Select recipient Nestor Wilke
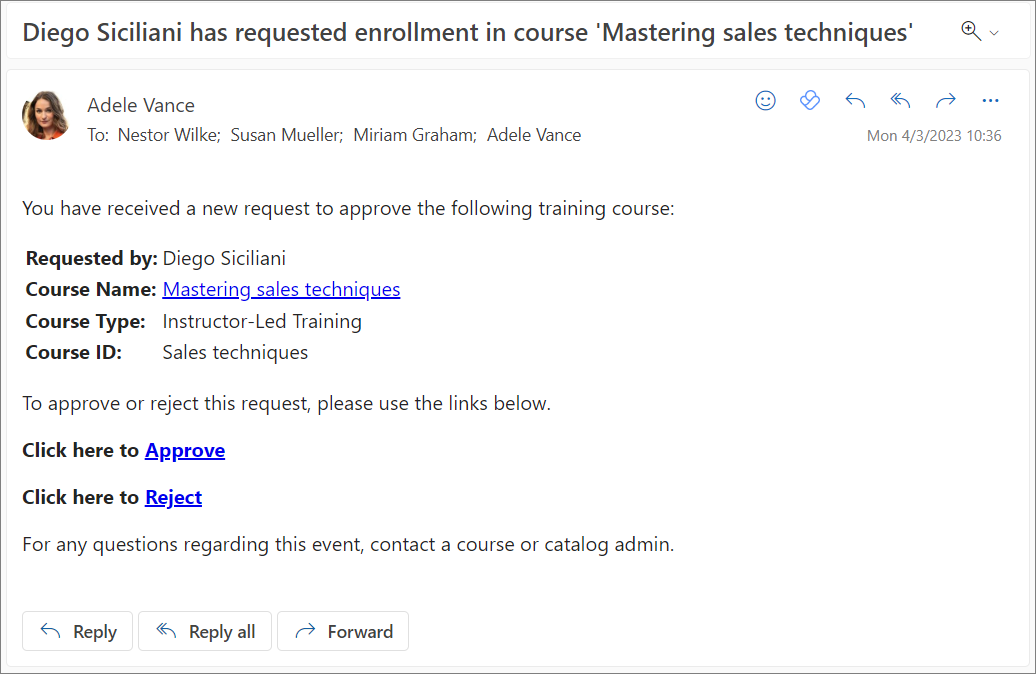Viewport: 1036px width, 674px height. coord(168,135)
